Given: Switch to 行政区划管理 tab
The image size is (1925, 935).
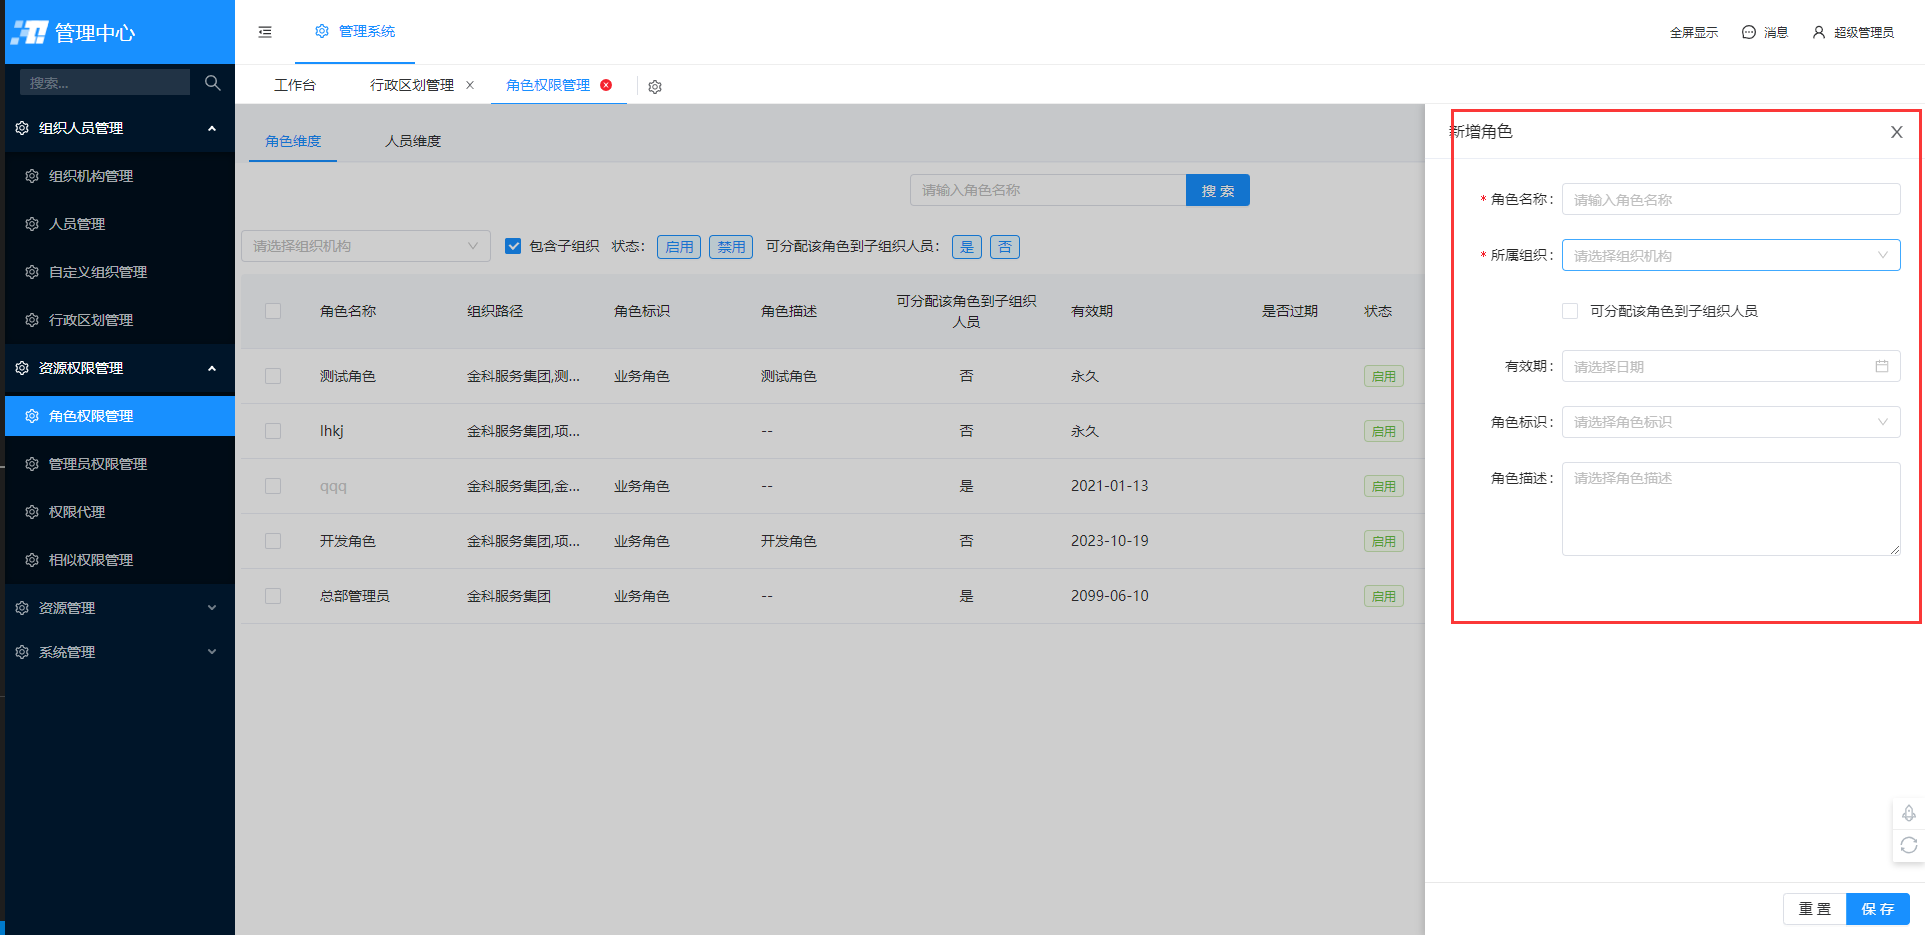Looking at the screenshot, I should point(412,85).
